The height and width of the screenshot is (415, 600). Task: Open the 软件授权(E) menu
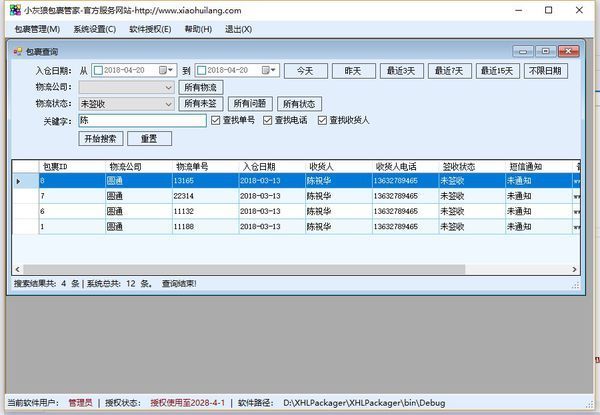click(x=150, y=29)
